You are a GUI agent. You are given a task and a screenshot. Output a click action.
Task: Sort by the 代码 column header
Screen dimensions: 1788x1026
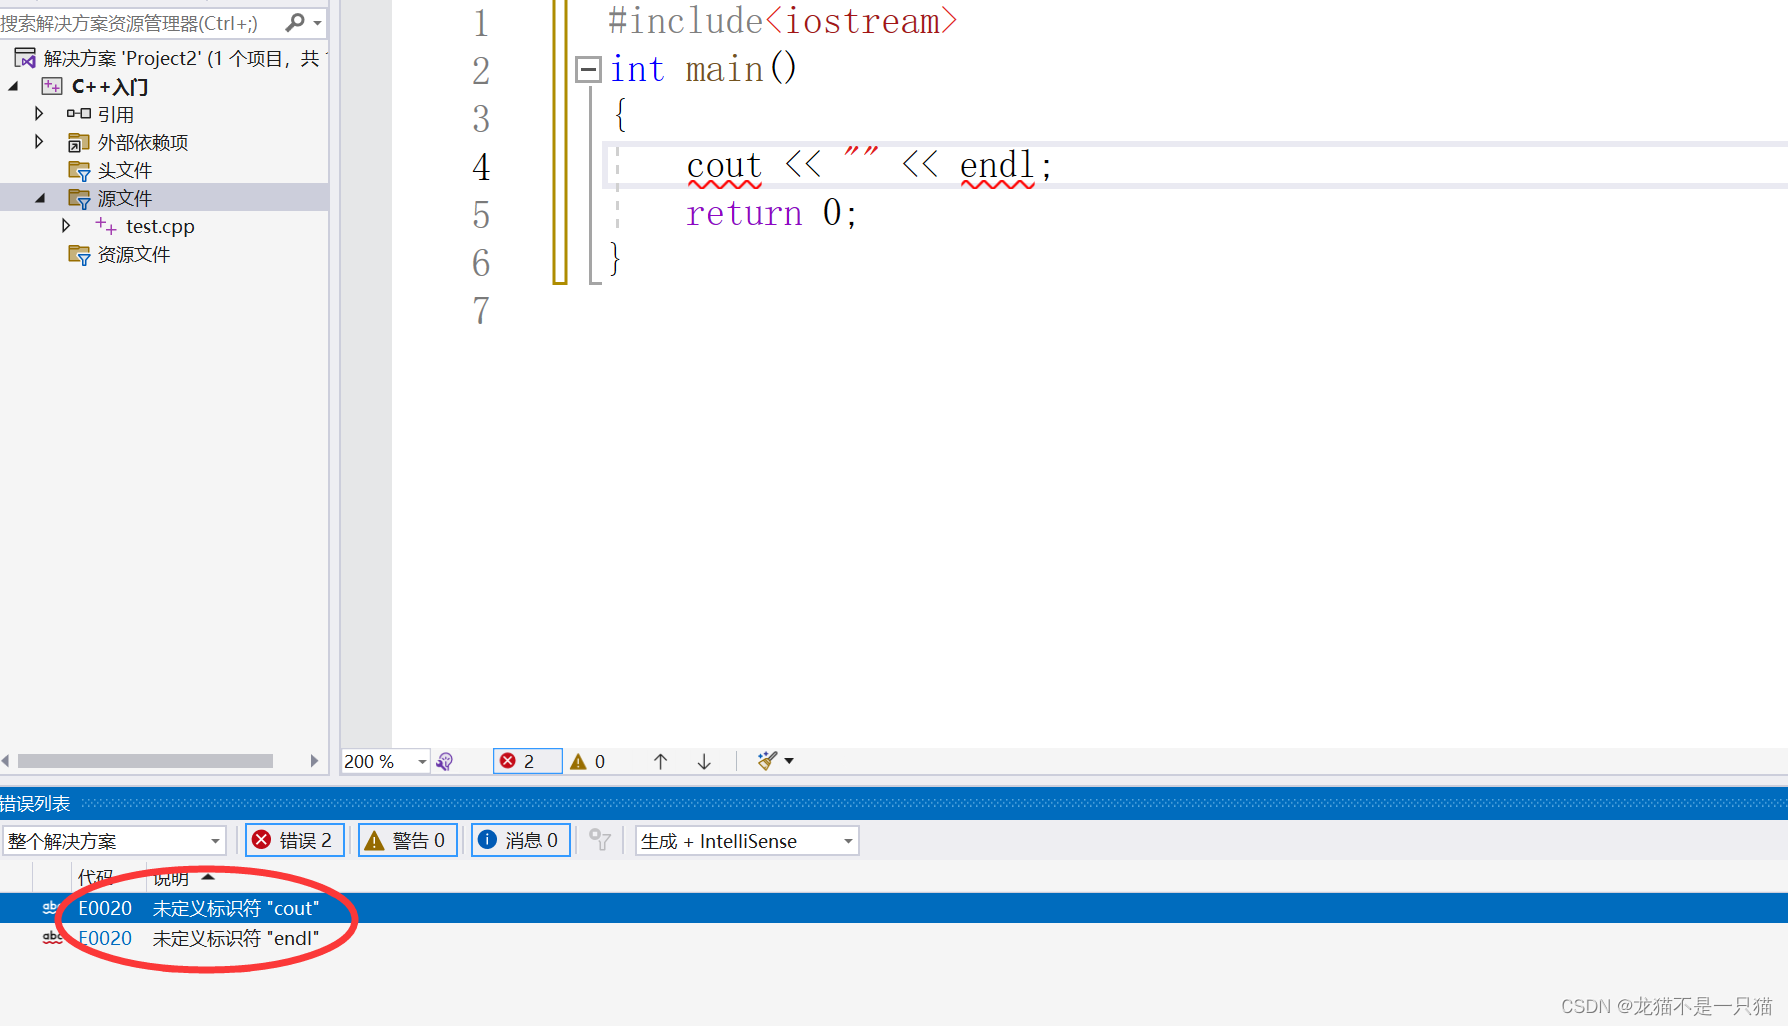coord(96,877)
